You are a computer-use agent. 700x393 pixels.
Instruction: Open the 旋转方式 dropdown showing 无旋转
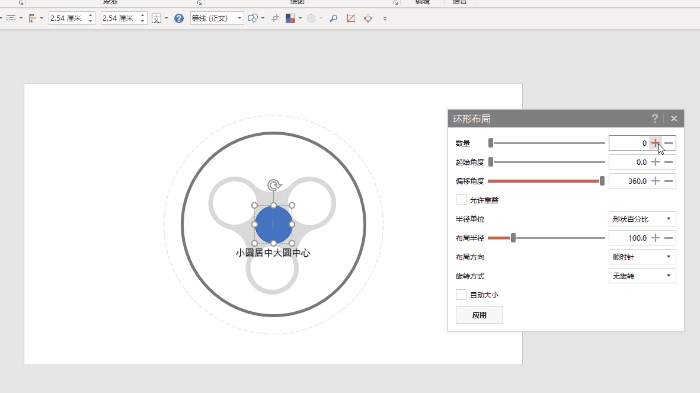tap(642, 276)
